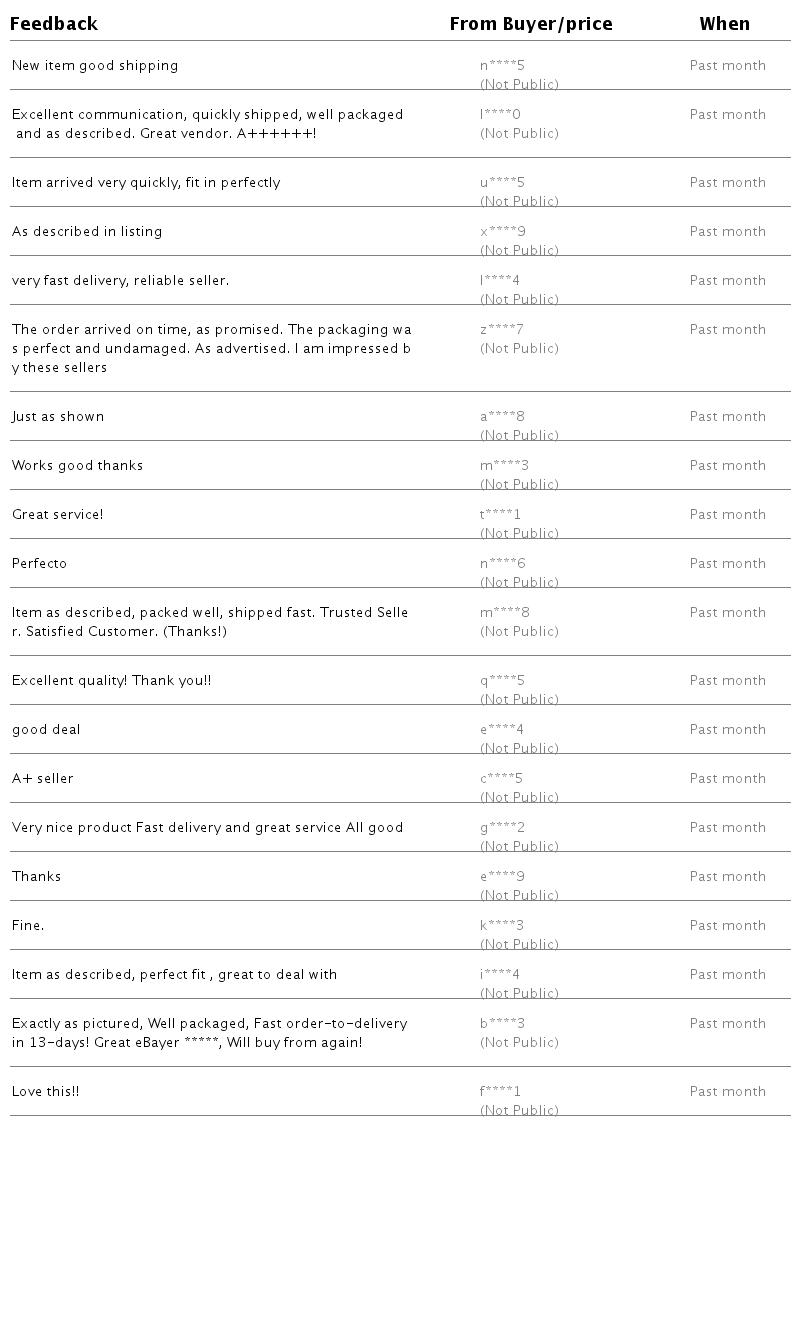Image resolution: width=800 pixels, height=1340 pixels.
Task: Click the From Buyer/price column header
Action: (x=531, y=24)
